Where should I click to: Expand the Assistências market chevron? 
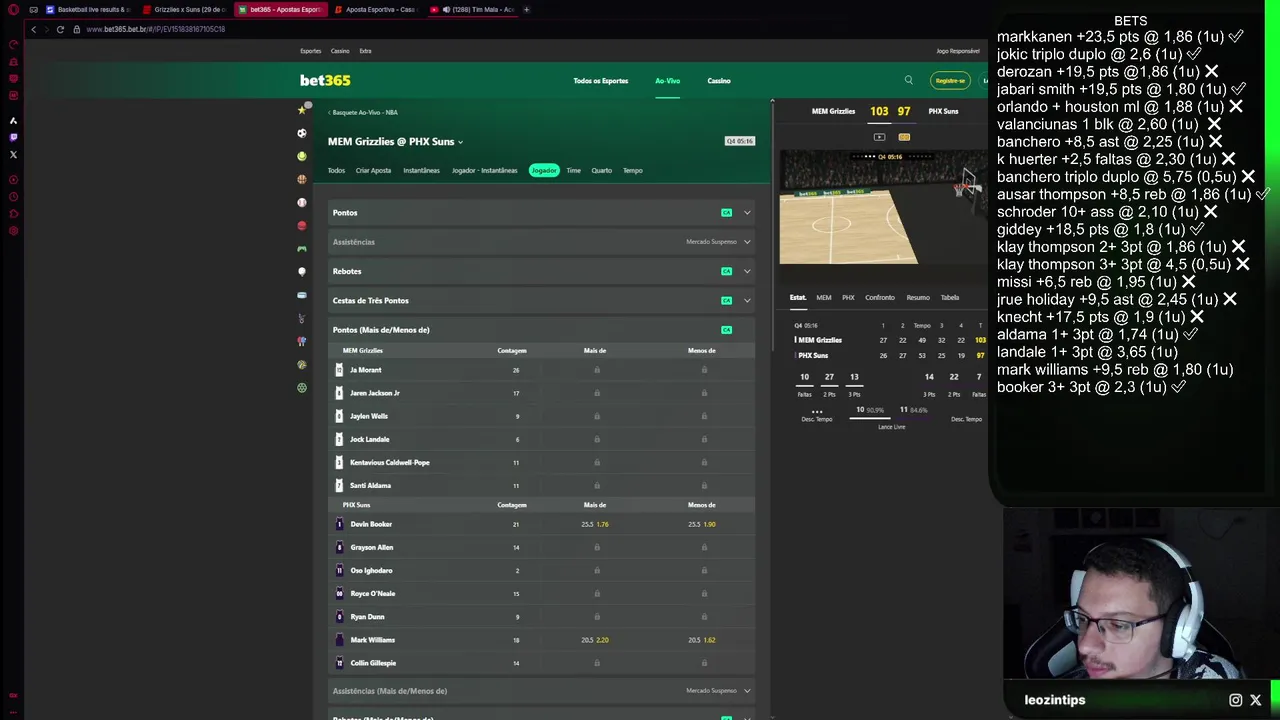click(x=747, y=242)
